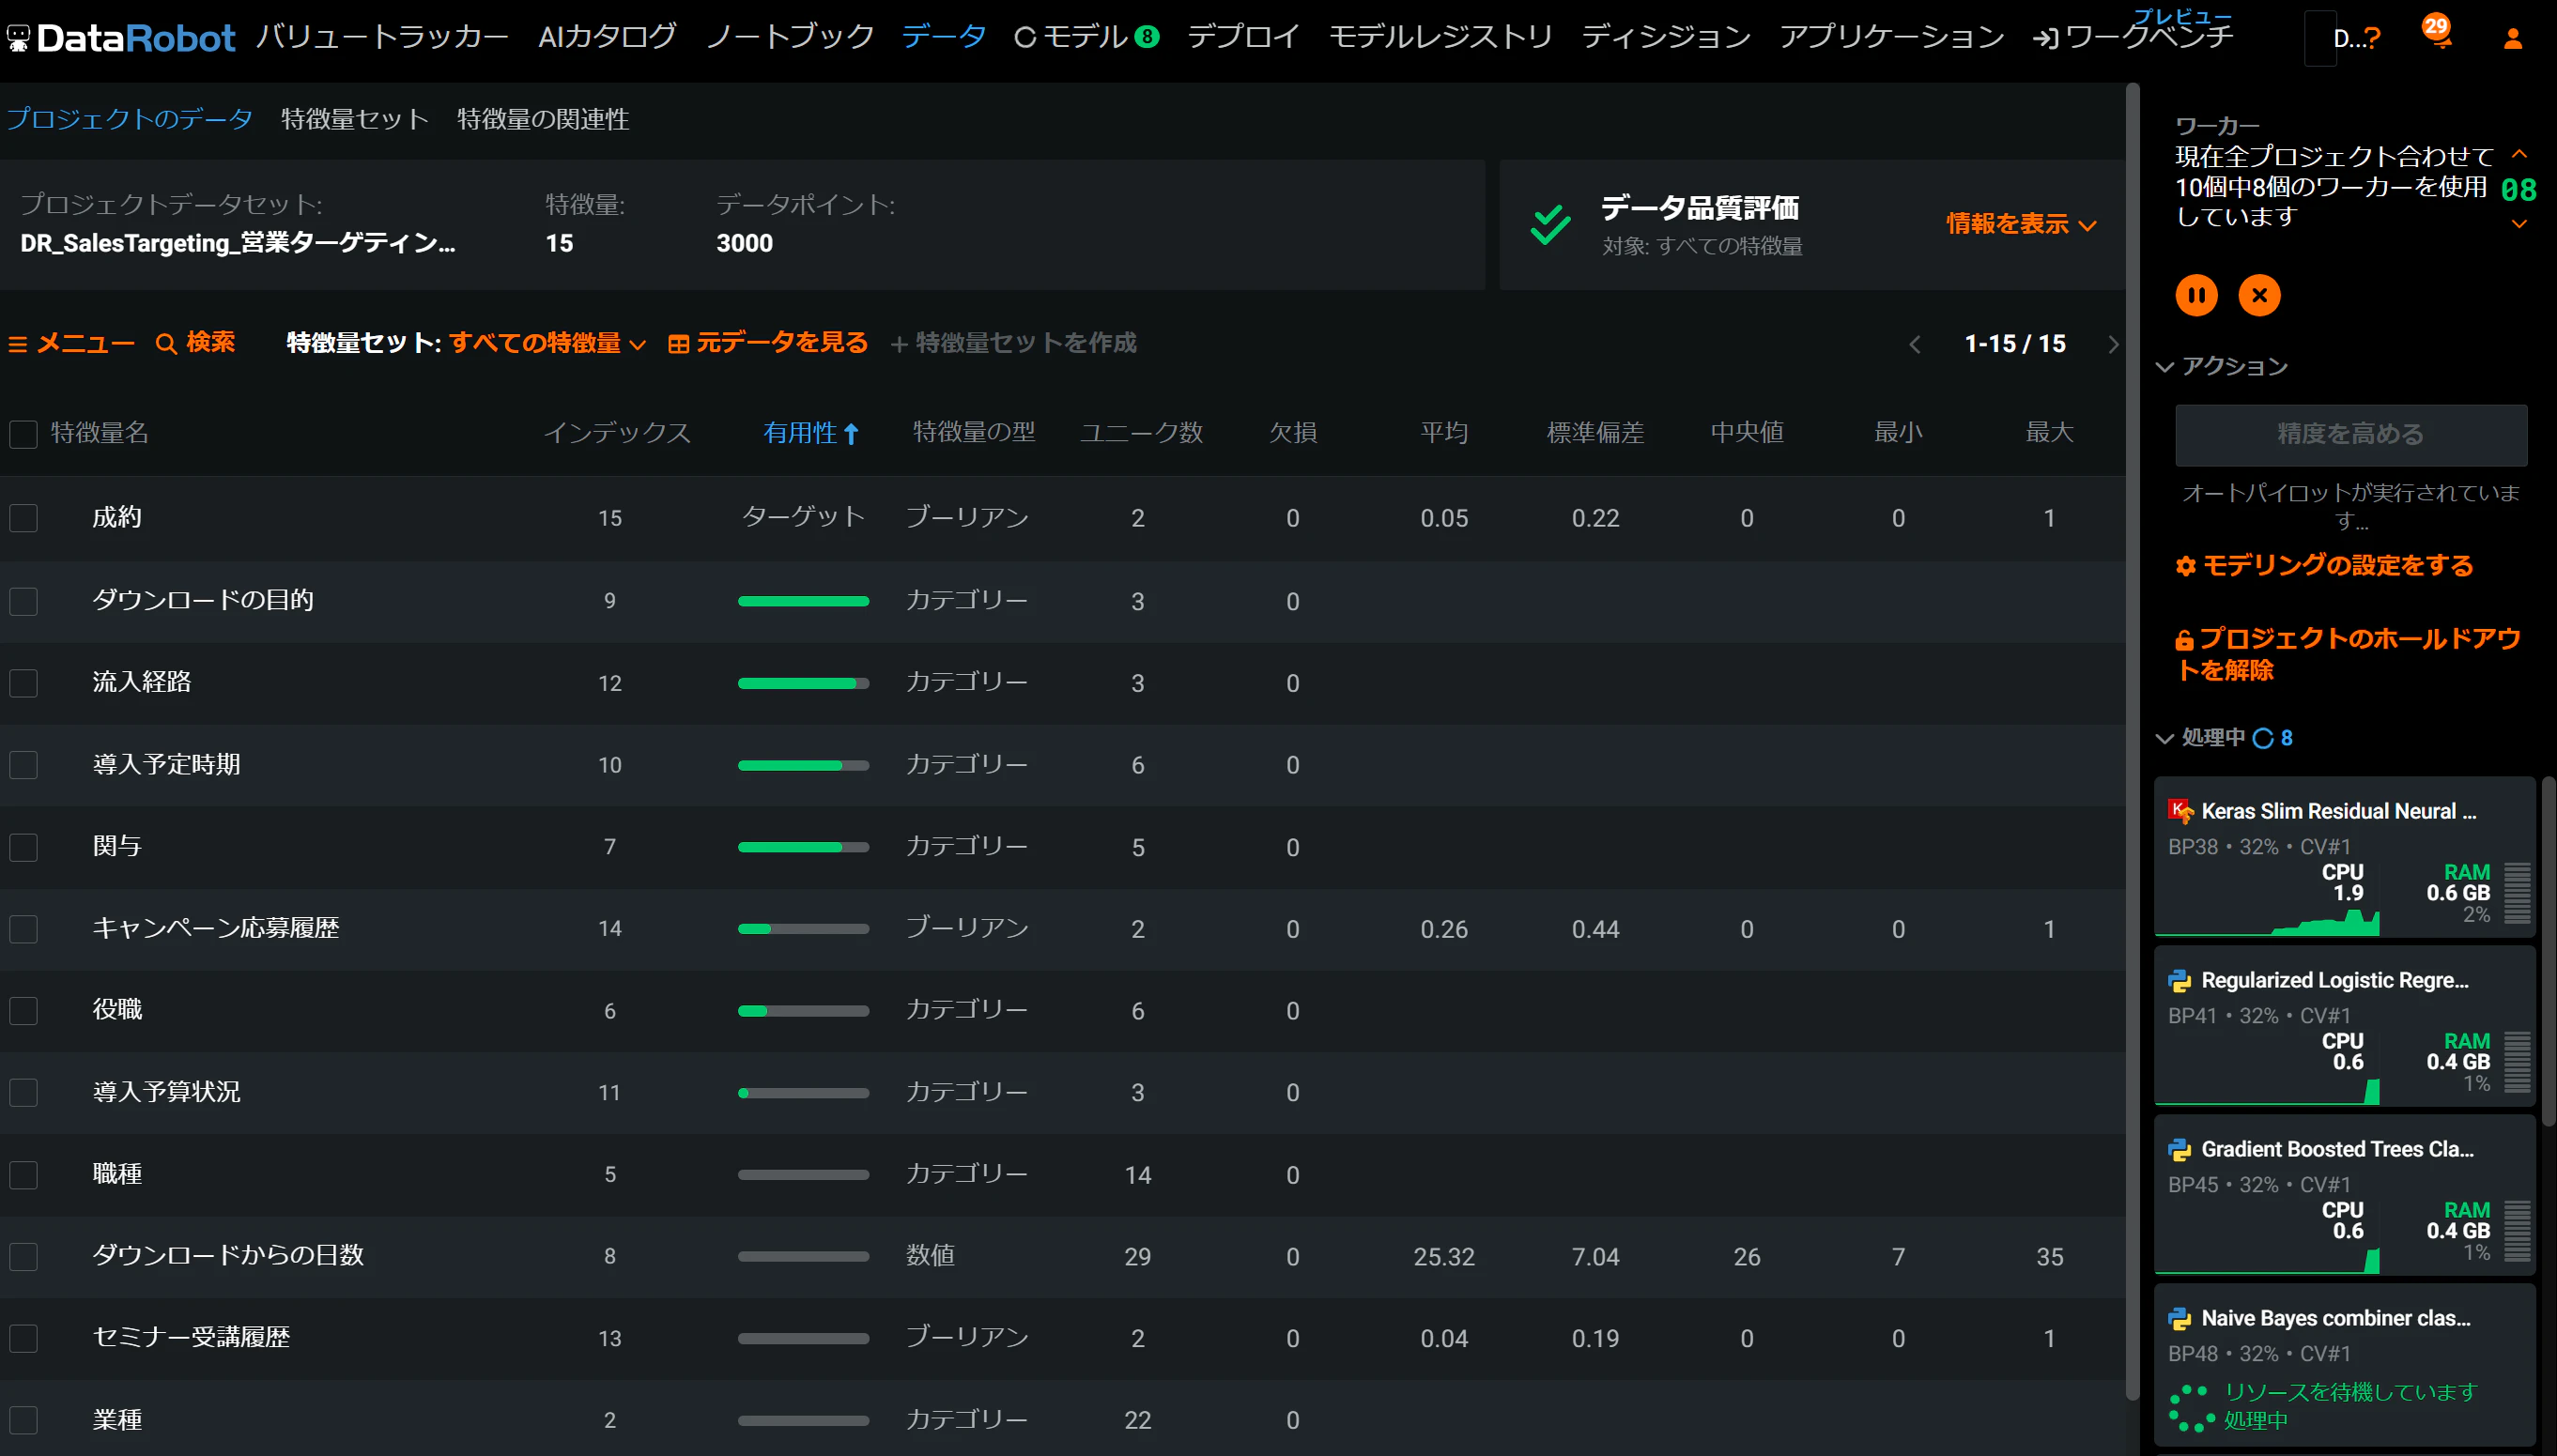The image size is (2557, 1456).
Task: Click the Naive Bayes combiner python icon
Action: click(2179, 1318)
